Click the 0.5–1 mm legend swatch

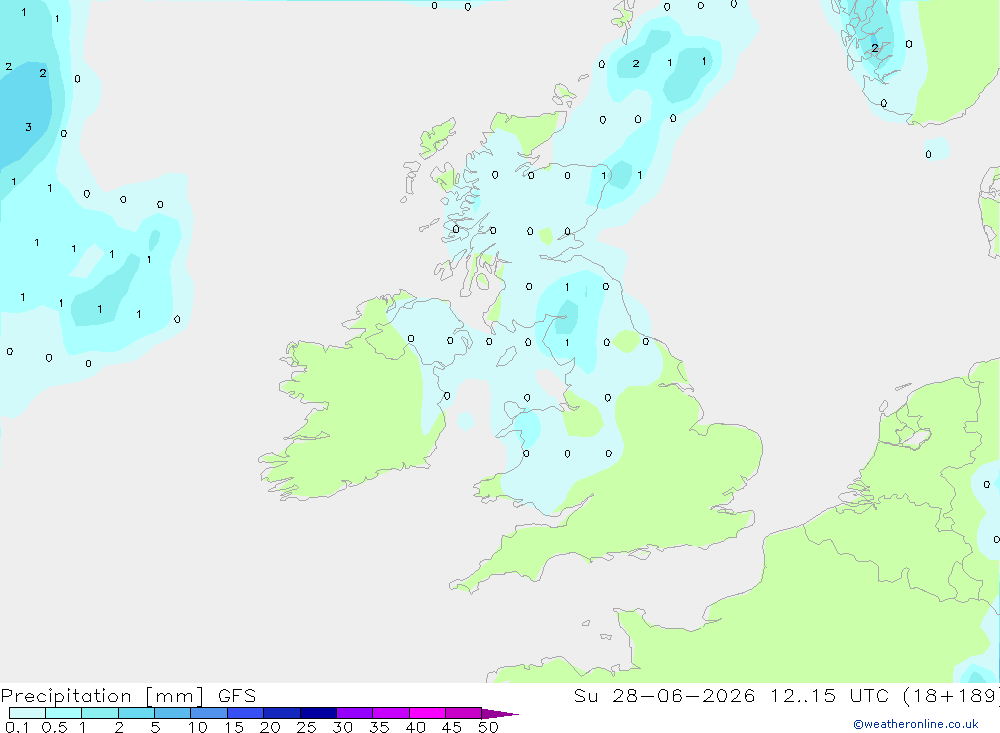pos(64,713)
